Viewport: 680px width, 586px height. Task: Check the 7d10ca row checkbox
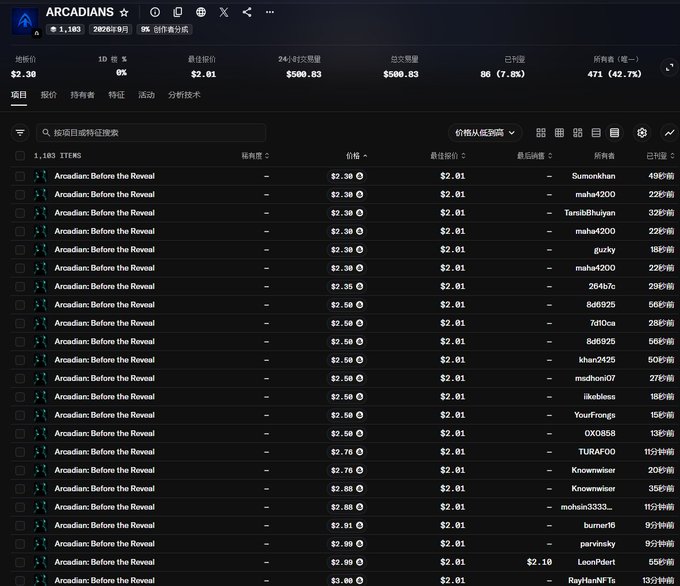(x=20, y=323)
